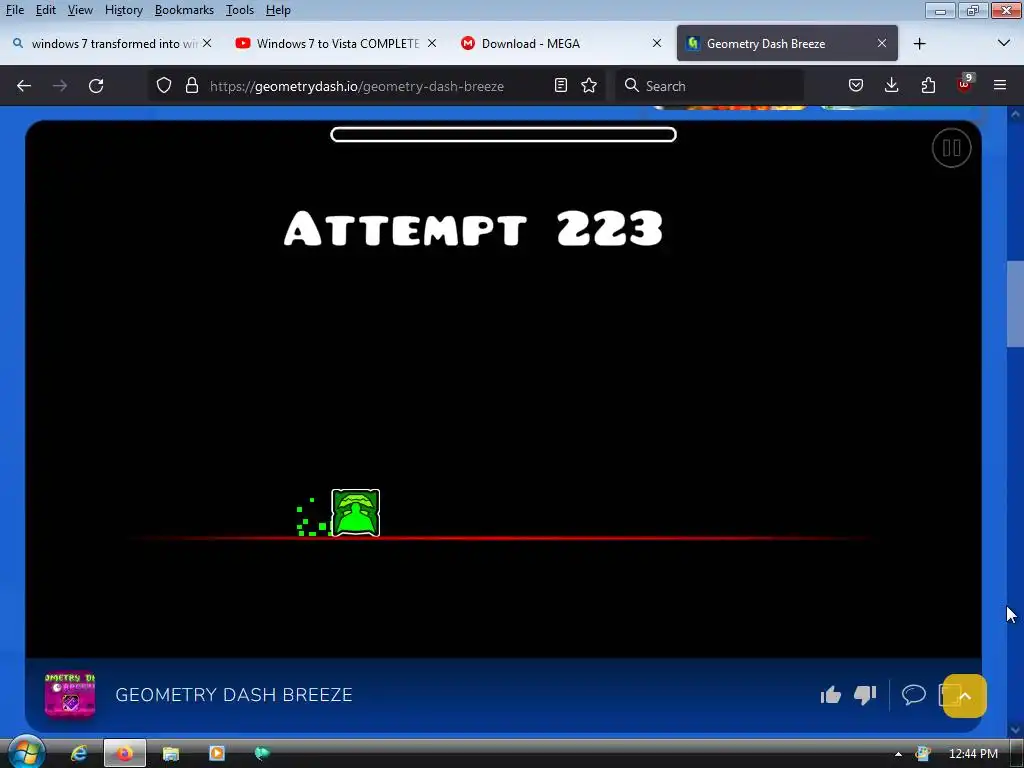
Task: Open the tracking protection shield icon
Action: click(164, 86)
